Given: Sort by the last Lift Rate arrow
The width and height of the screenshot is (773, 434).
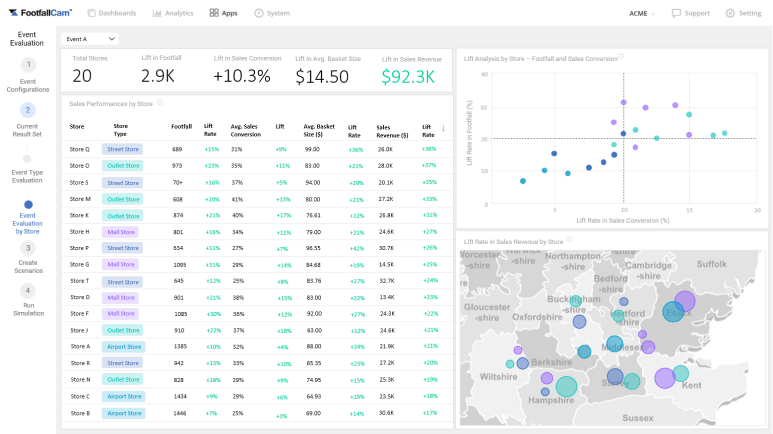Looking at the screenshot, I should [443, 128].
